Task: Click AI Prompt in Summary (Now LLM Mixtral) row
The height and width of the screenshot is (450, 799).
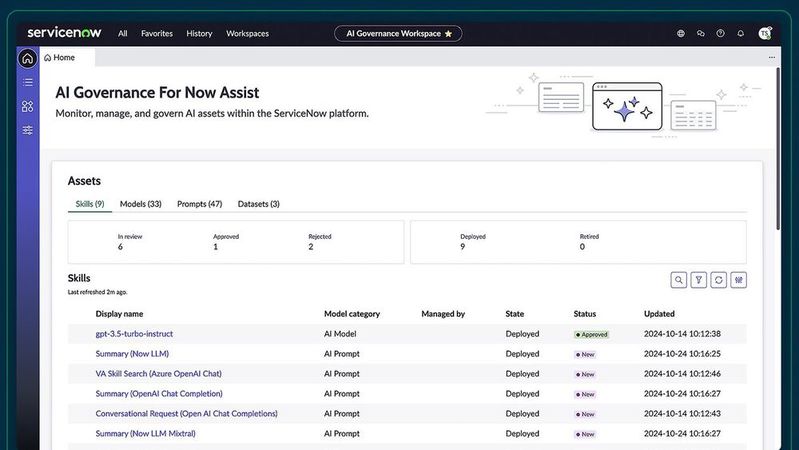Action: 342,434
